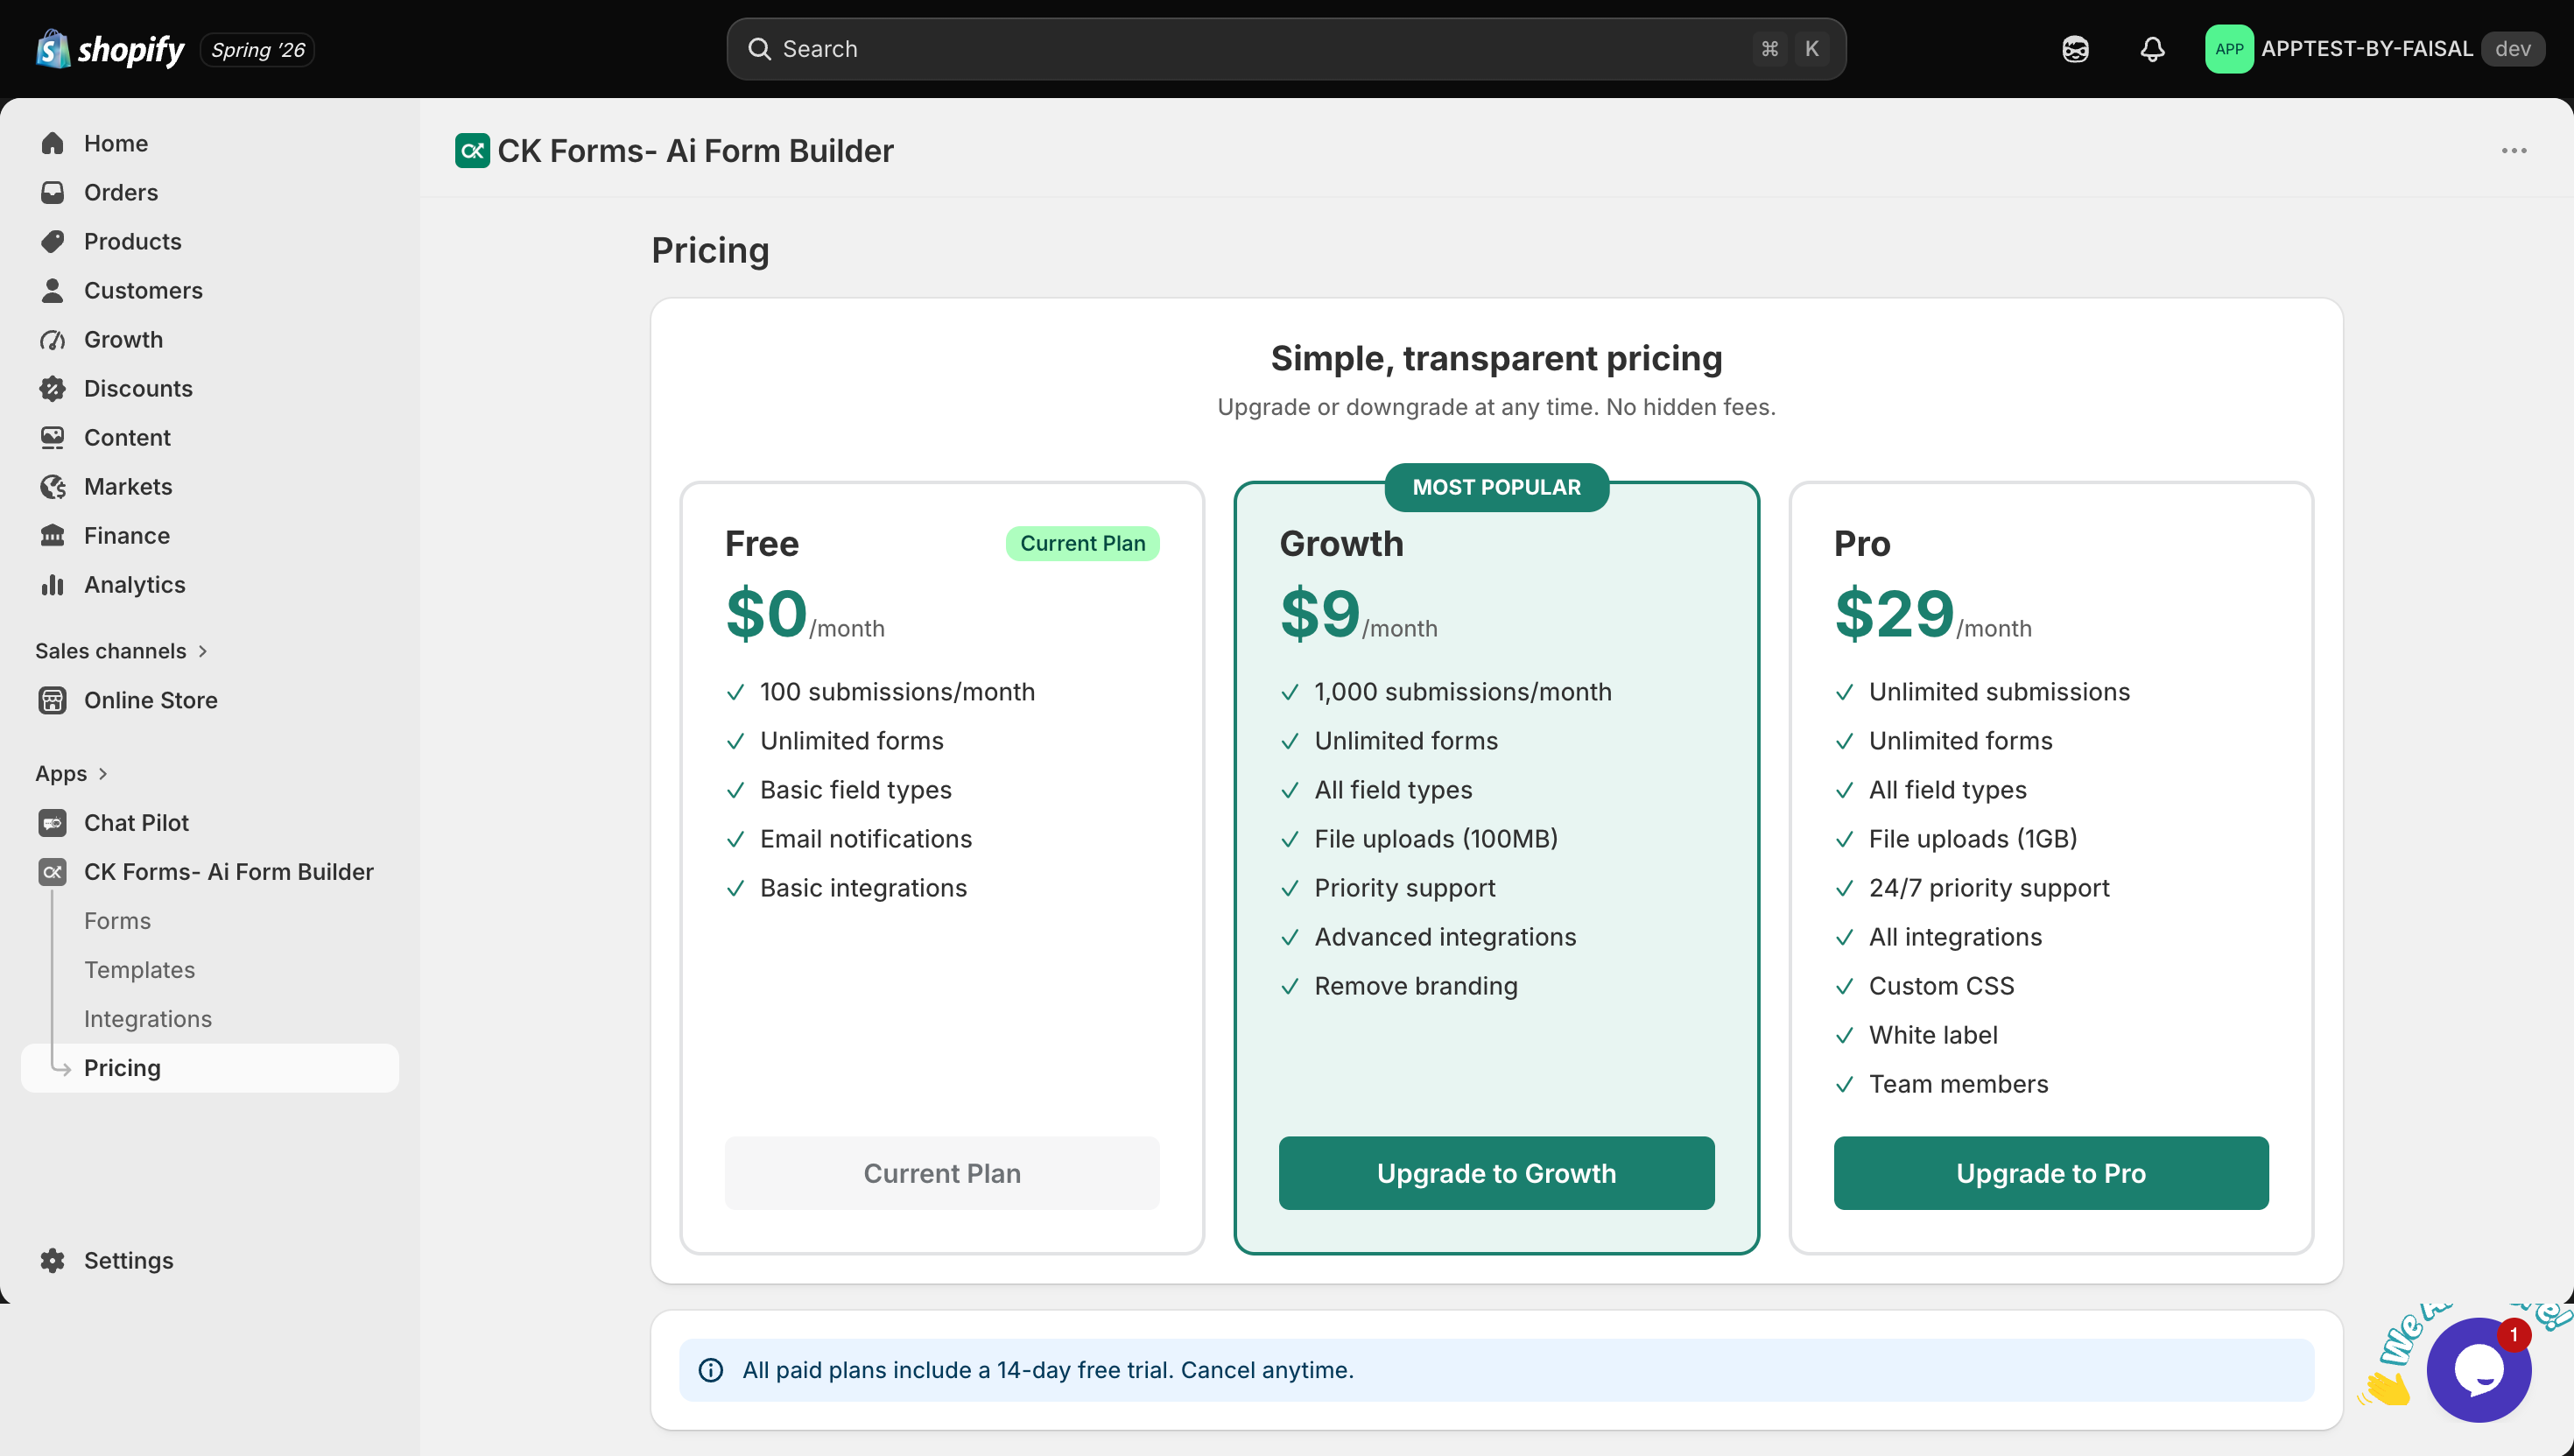
Task: Open Finance in sidebar
Action: click(210, 535)
